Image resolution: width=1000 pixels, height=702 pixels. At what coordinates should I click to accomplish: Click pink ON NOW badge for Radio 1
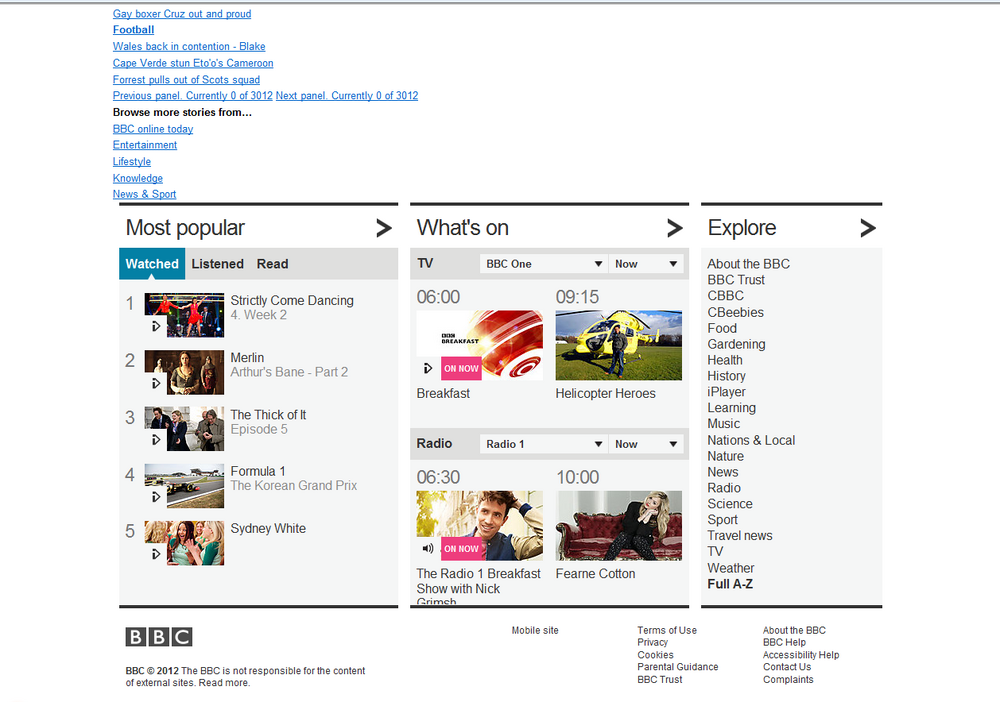pyautogui.click(x=461, y=548)
